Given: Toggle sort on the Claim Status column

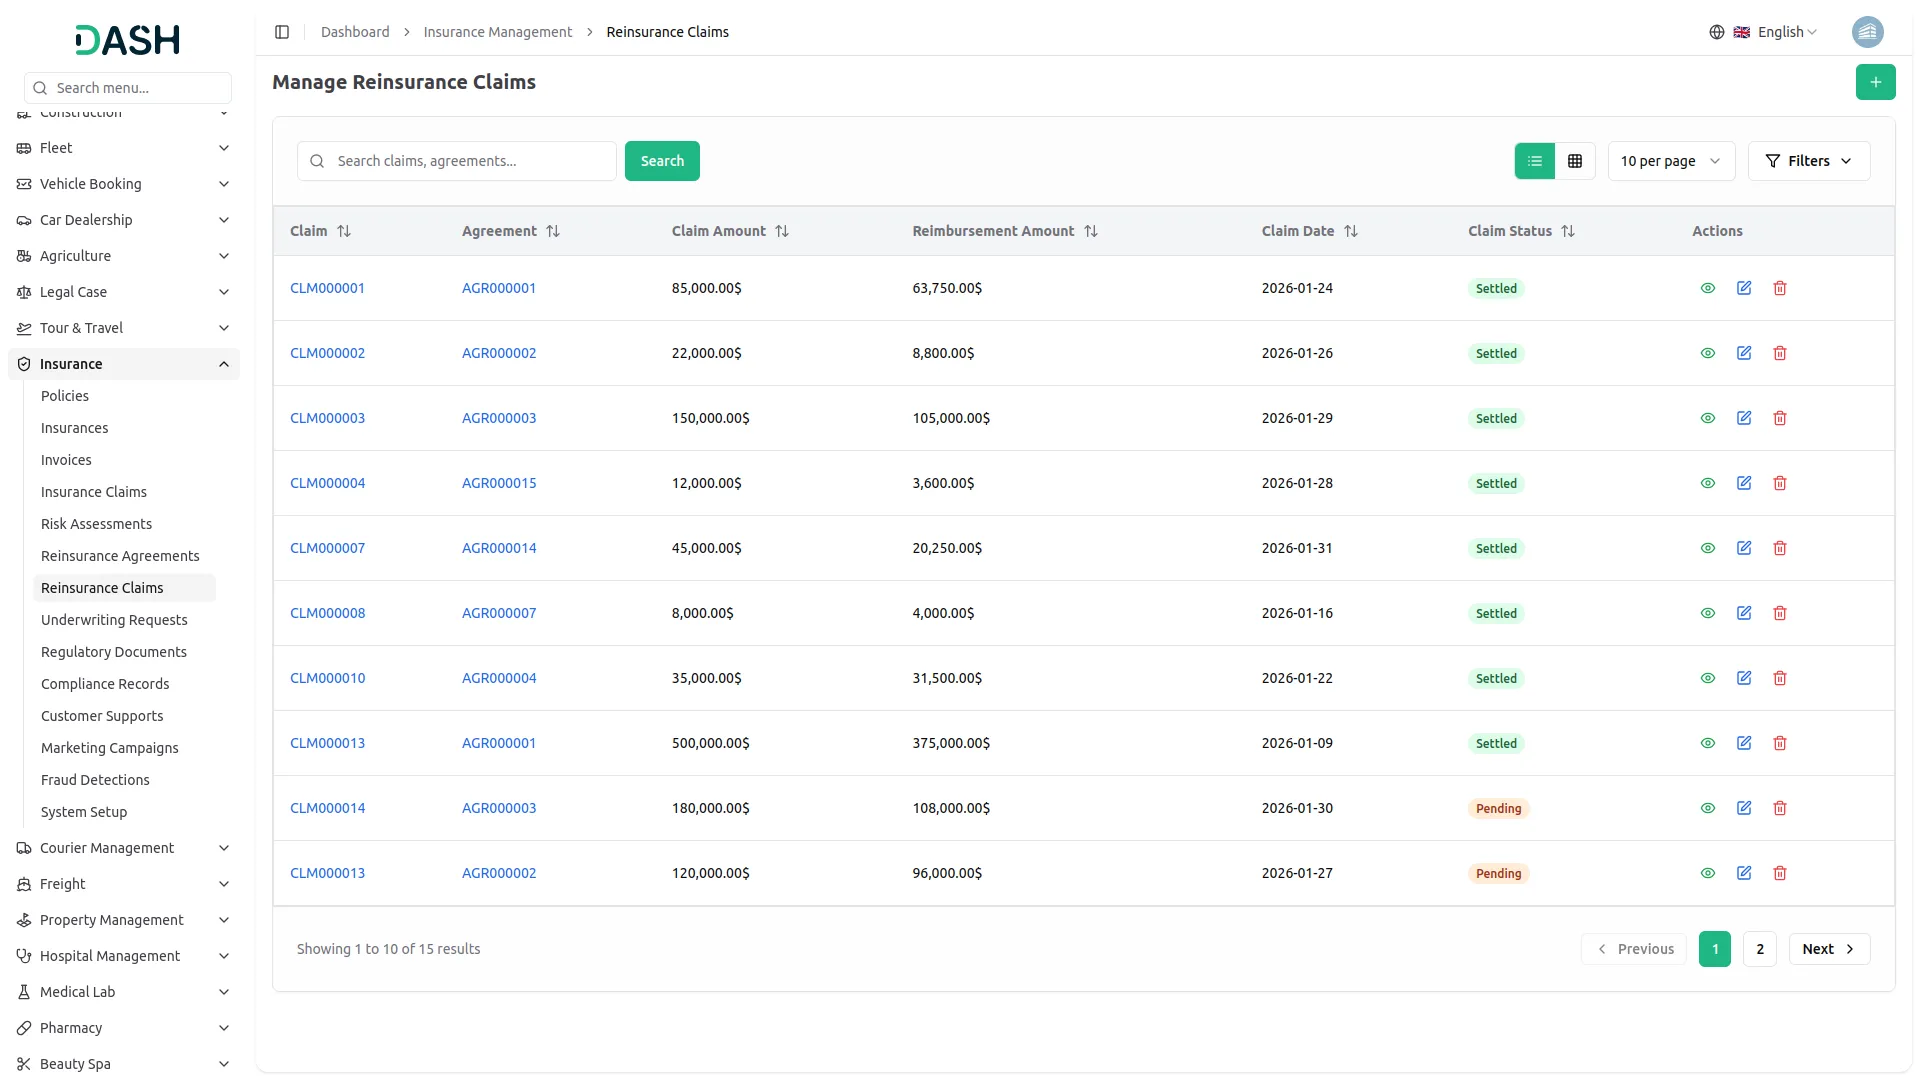Looking at the screenshot, I should [x=1569, y=231].
